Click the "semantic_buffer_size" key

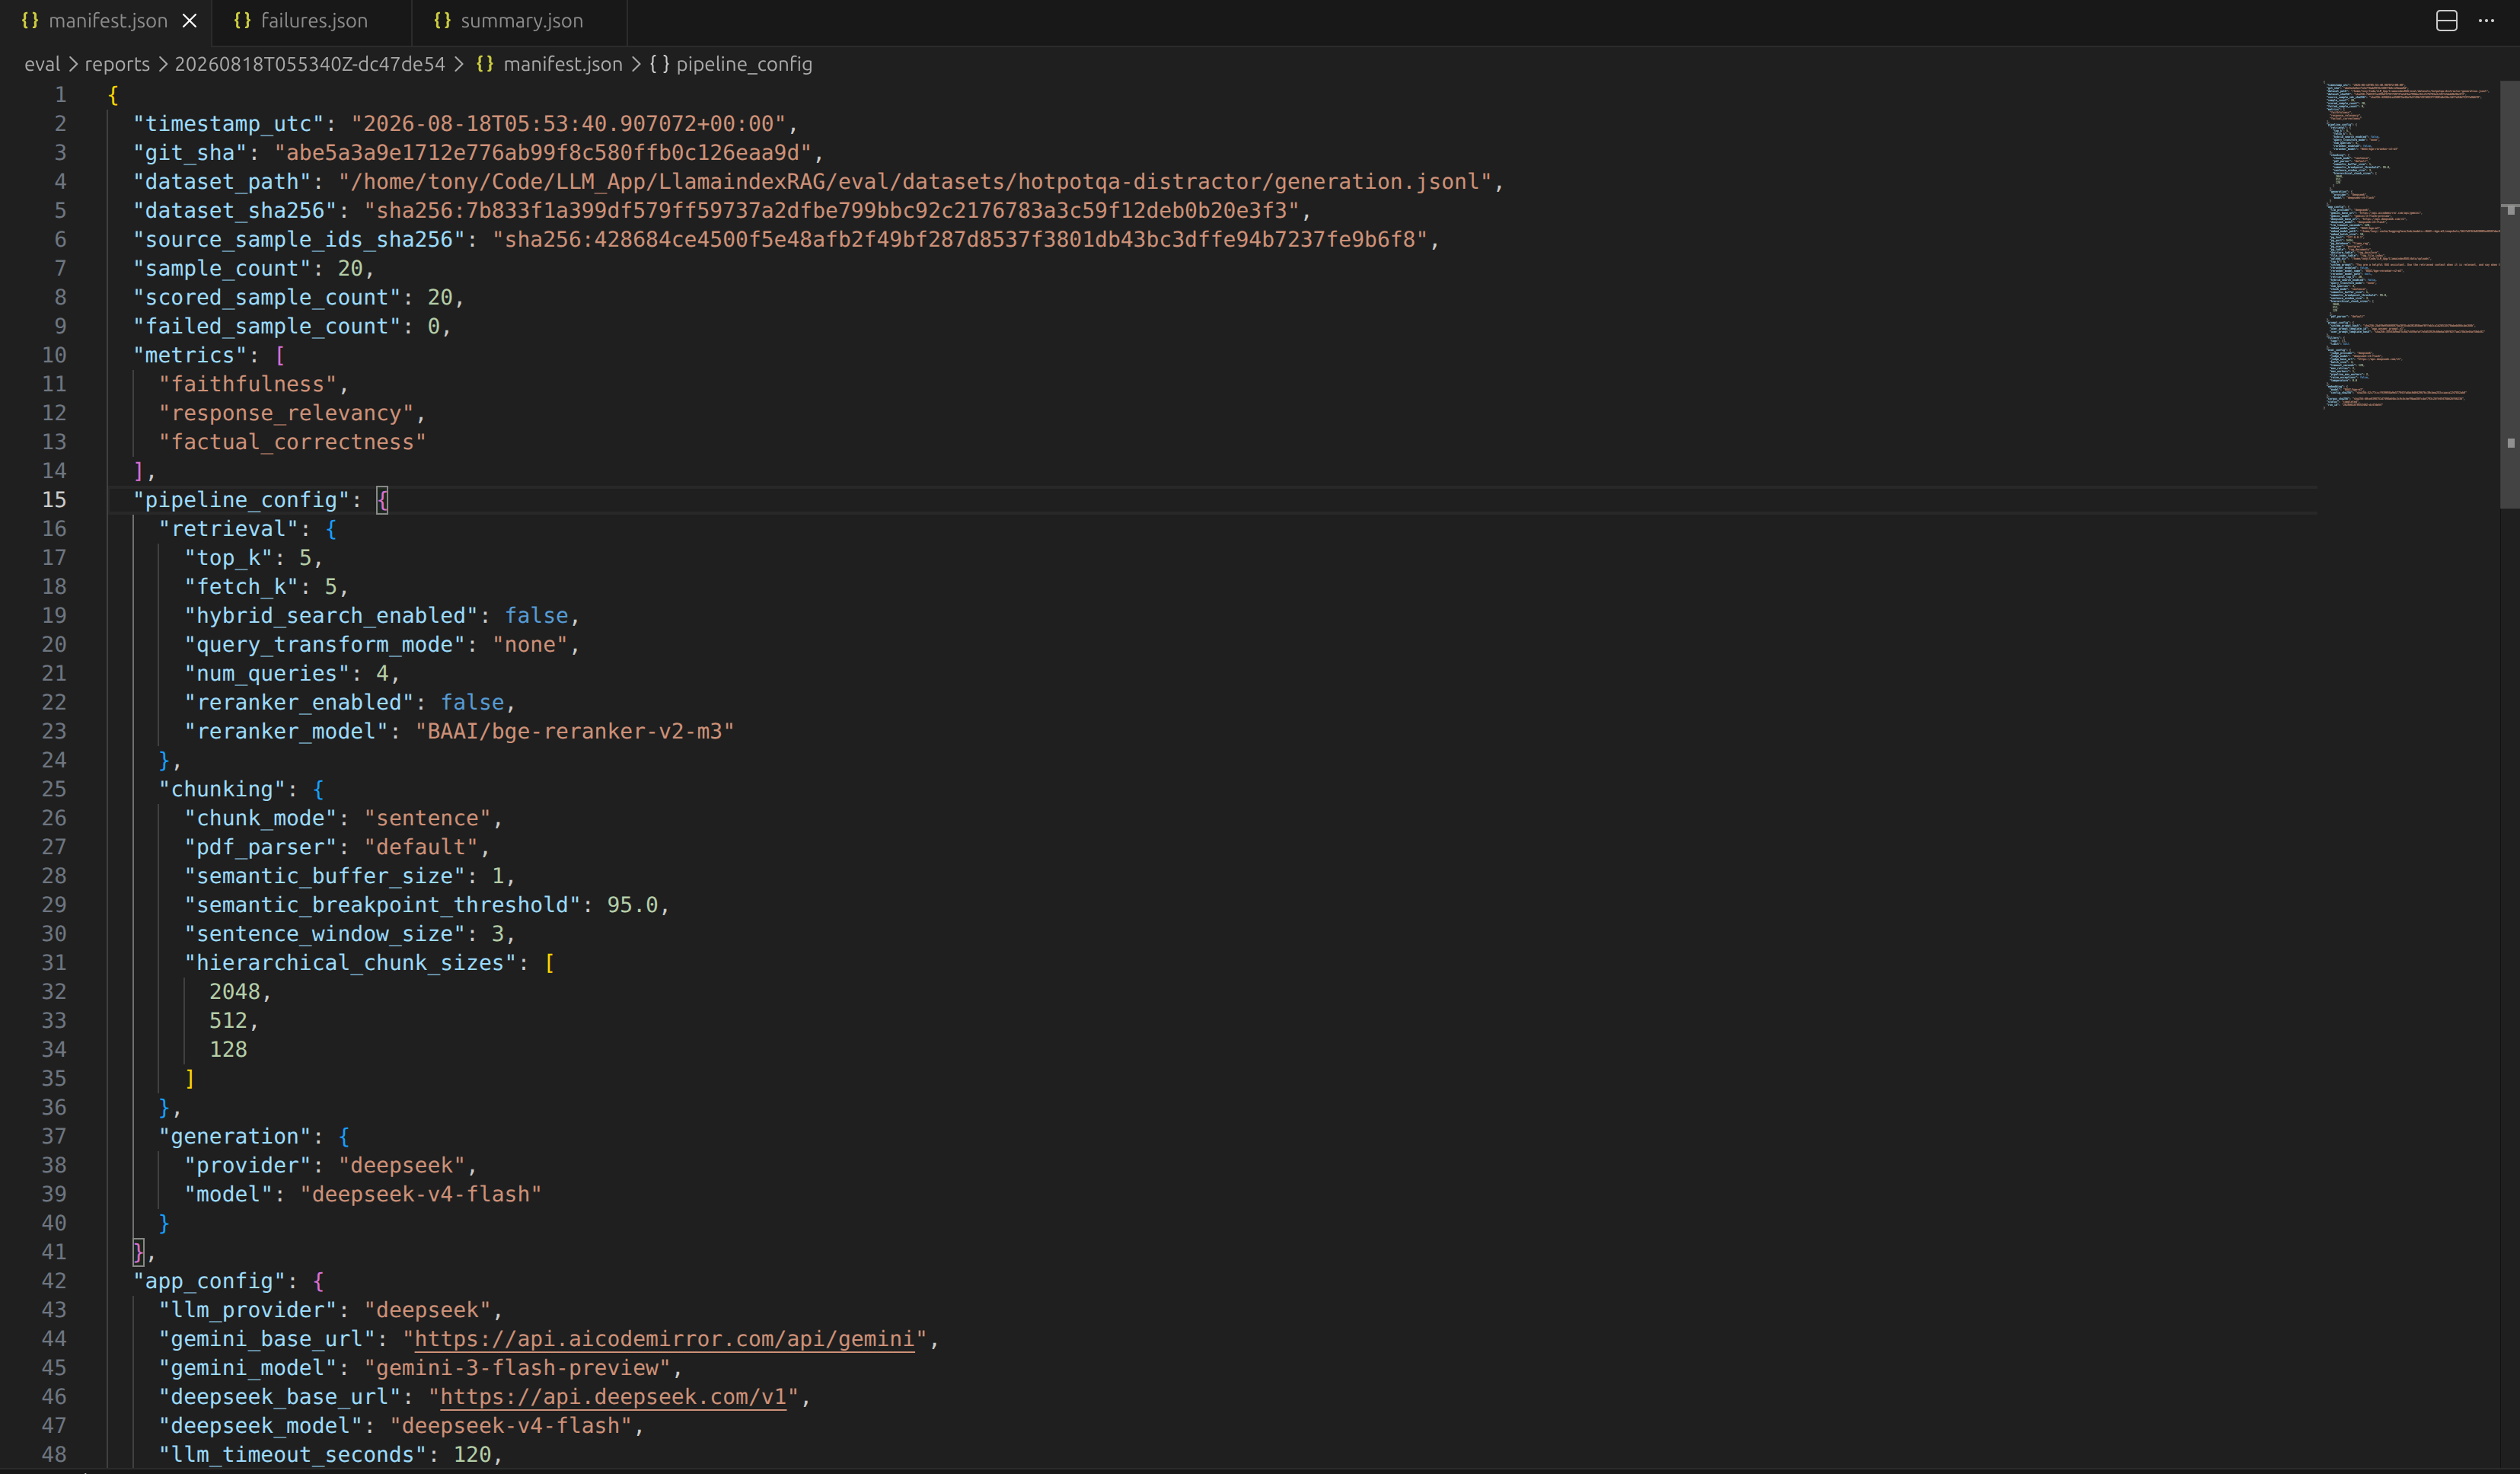(x=324, y=877)
